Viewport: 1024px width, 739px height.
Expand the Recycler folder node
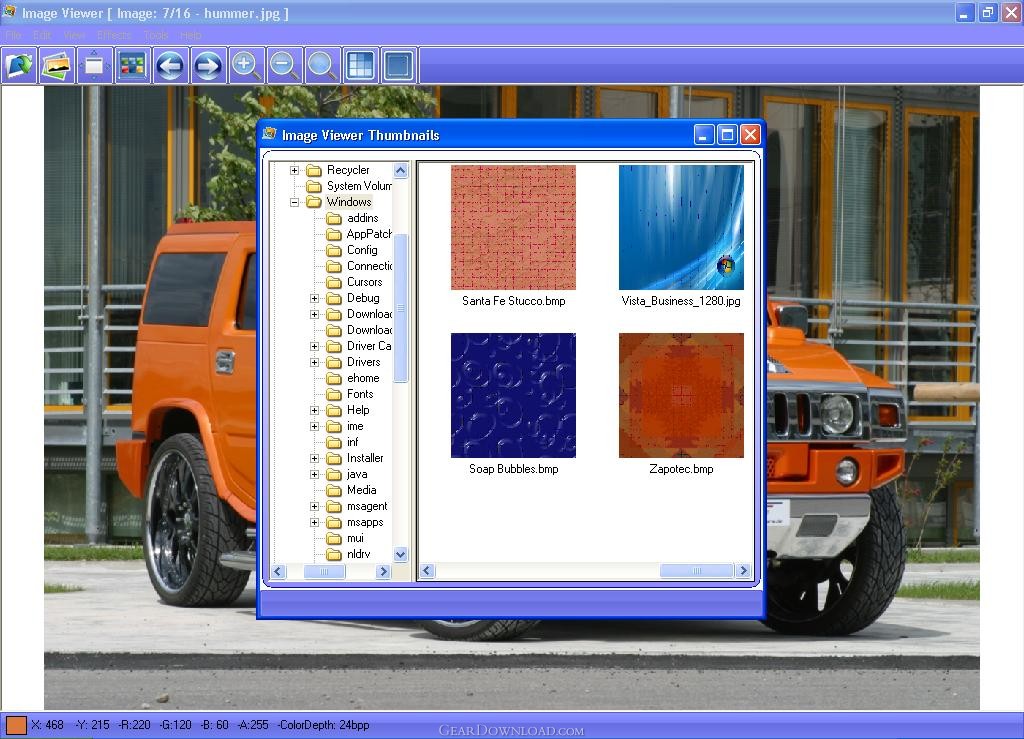point(295,170)
